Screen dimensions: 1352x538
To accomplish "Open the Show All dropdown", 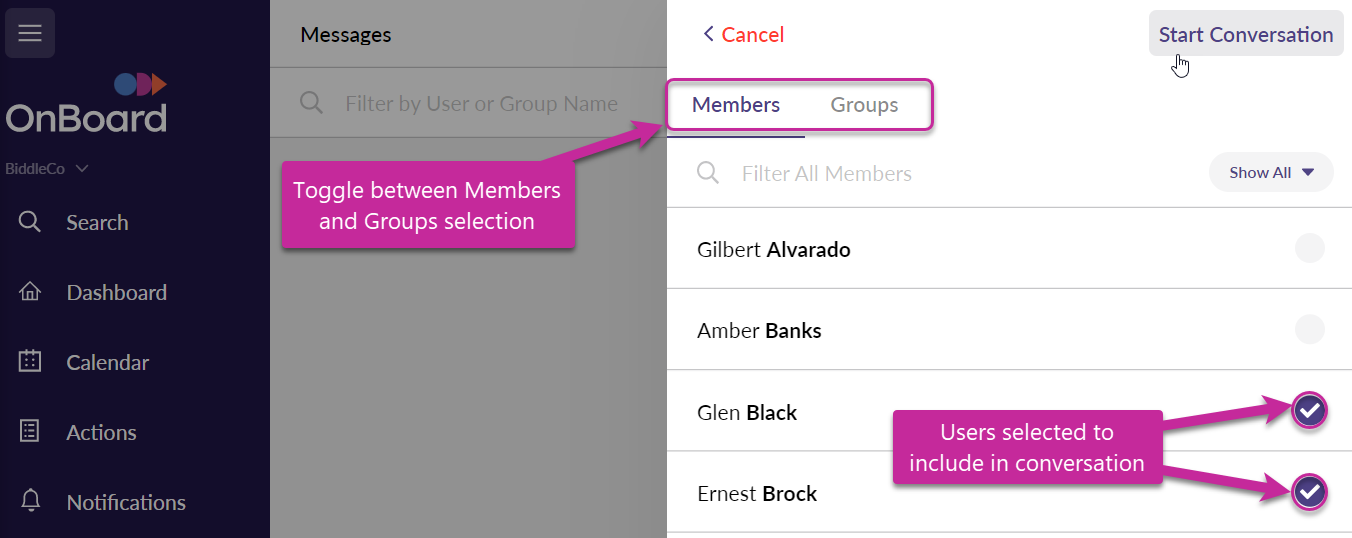I will pyautogui.click(x=1271, y=172).
